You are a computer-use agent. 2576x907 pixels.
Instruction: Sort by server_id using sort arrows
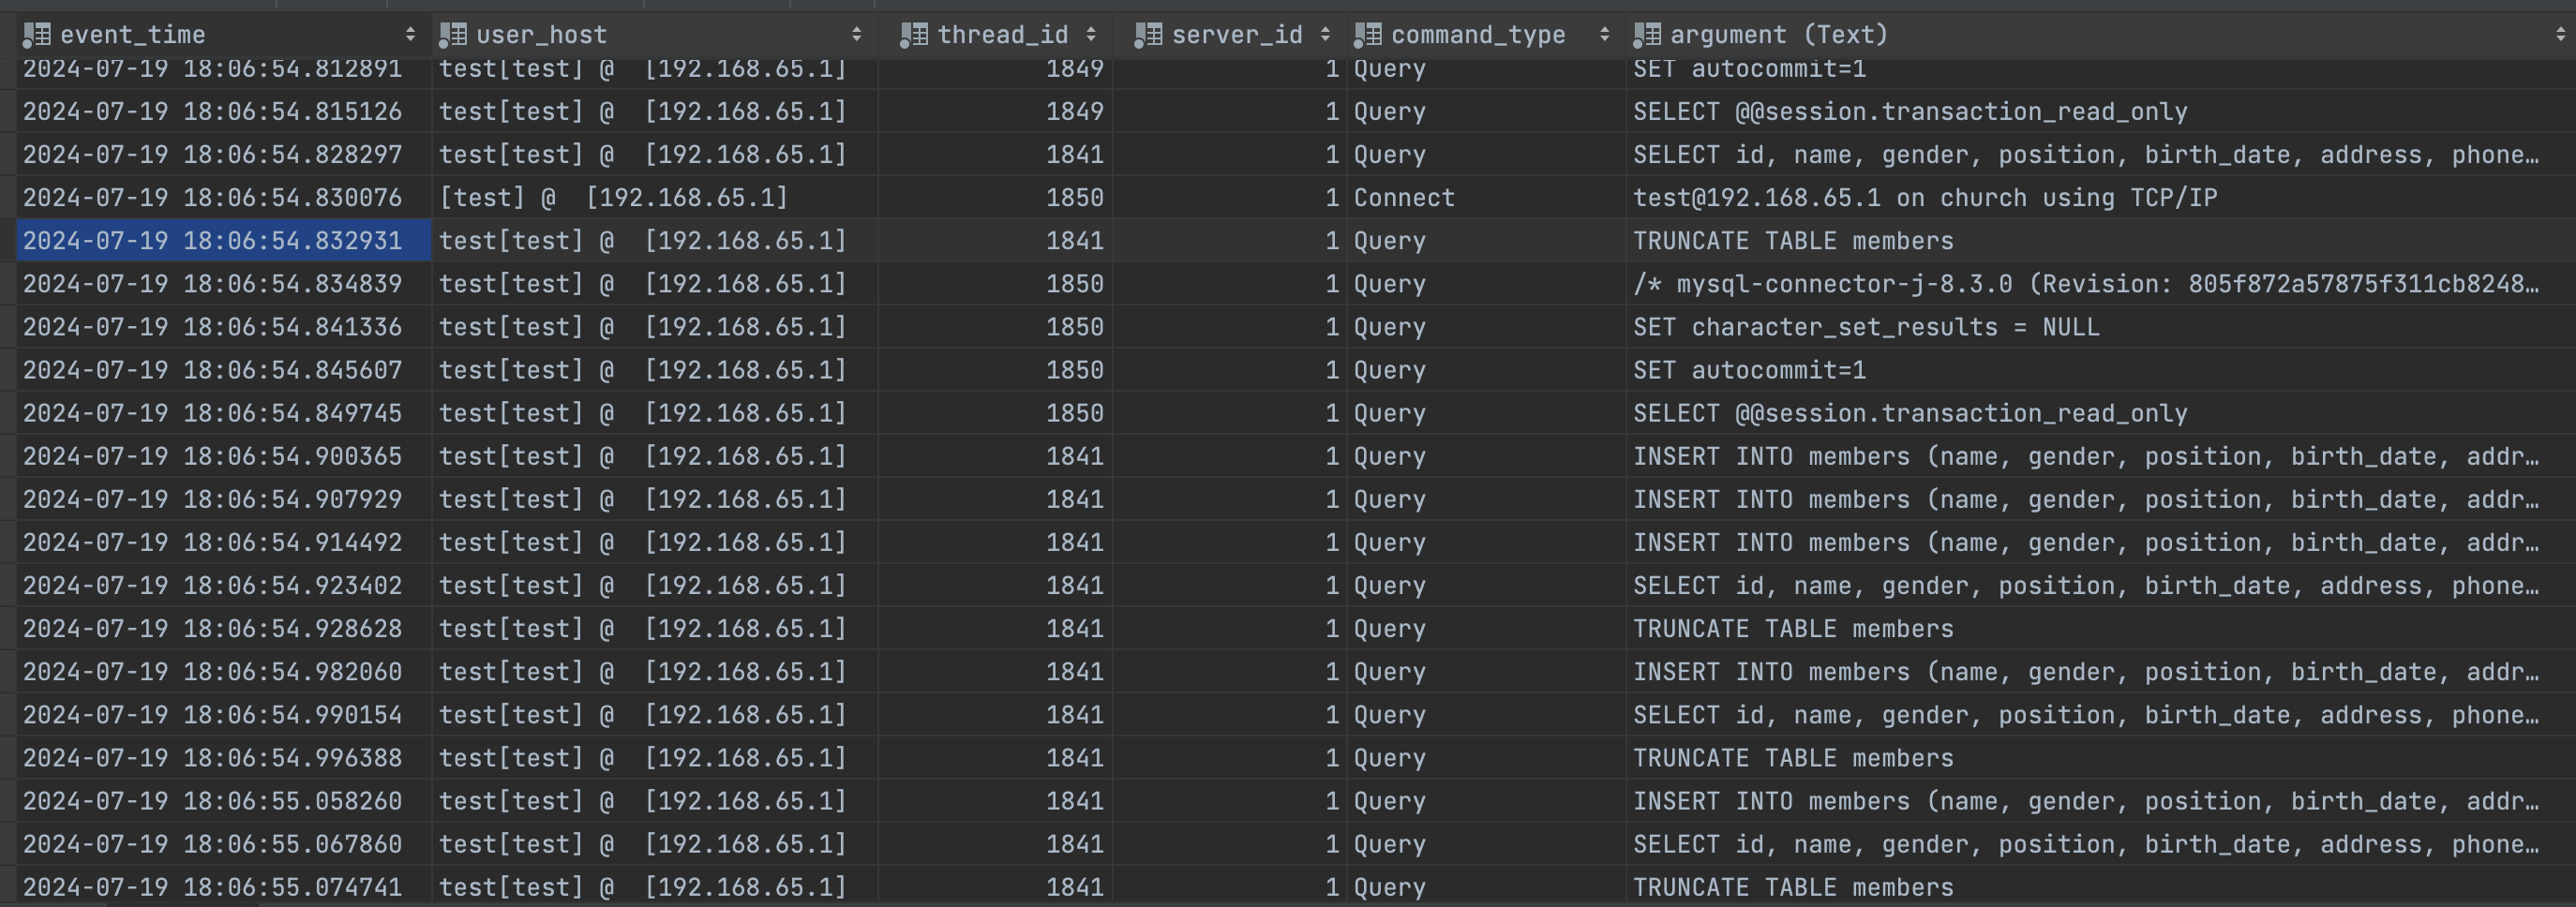pyautogui.click(x=1325, y=35)
